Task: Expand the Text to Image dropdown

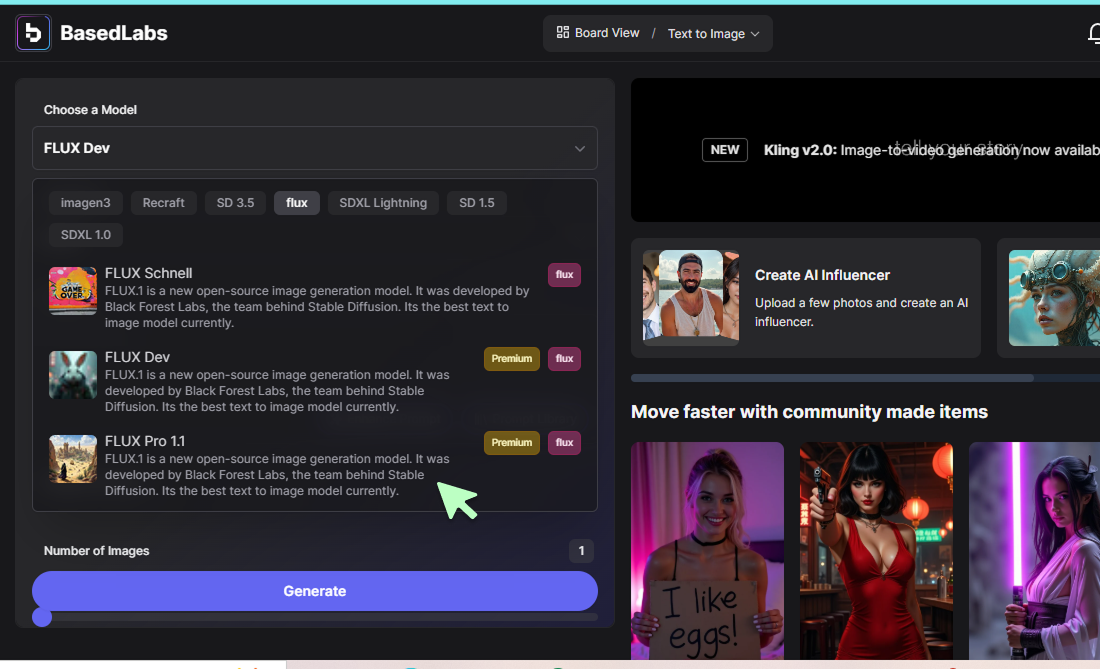Action: (713, 34)
